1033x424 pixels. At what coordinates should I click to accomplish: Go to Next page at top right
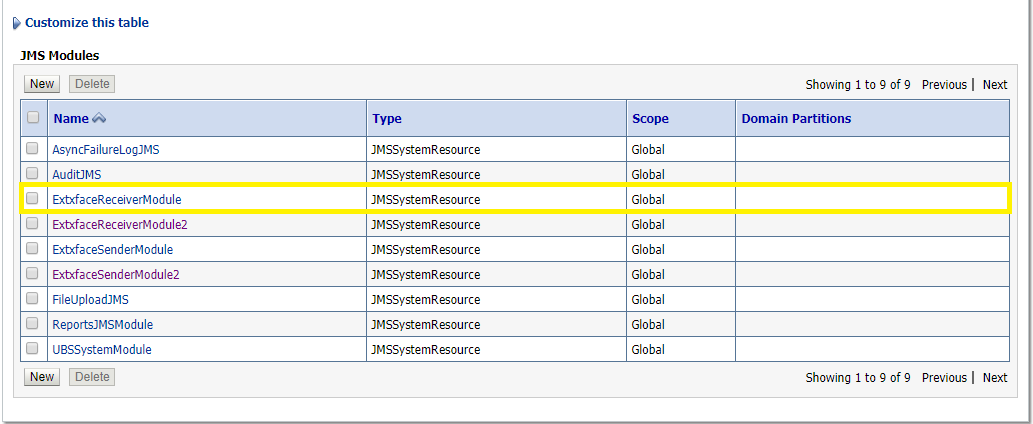[x=994, y=85]
